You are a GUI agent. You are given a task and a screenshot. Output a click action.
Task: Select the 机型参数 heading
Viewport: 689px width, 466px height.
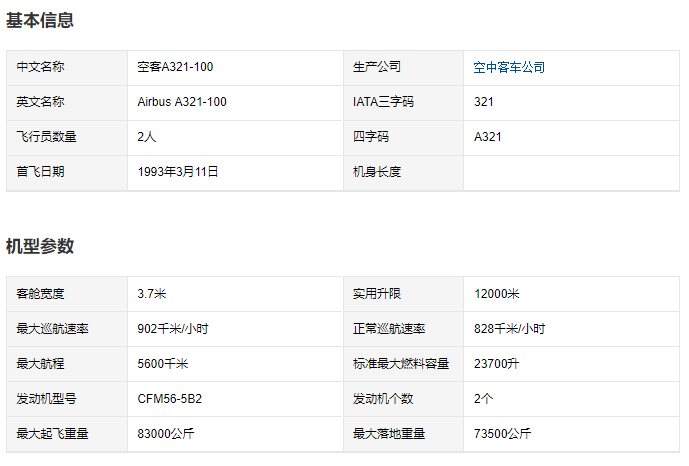[40, 246]
